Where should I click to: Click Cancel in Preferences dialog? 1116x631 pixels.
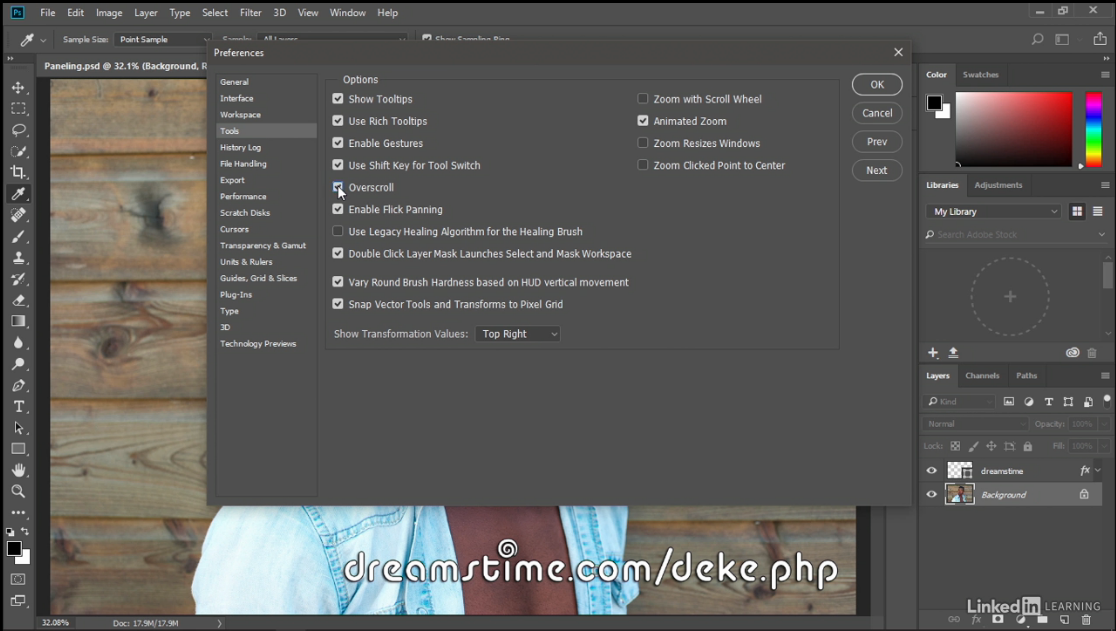coord(877,113)
